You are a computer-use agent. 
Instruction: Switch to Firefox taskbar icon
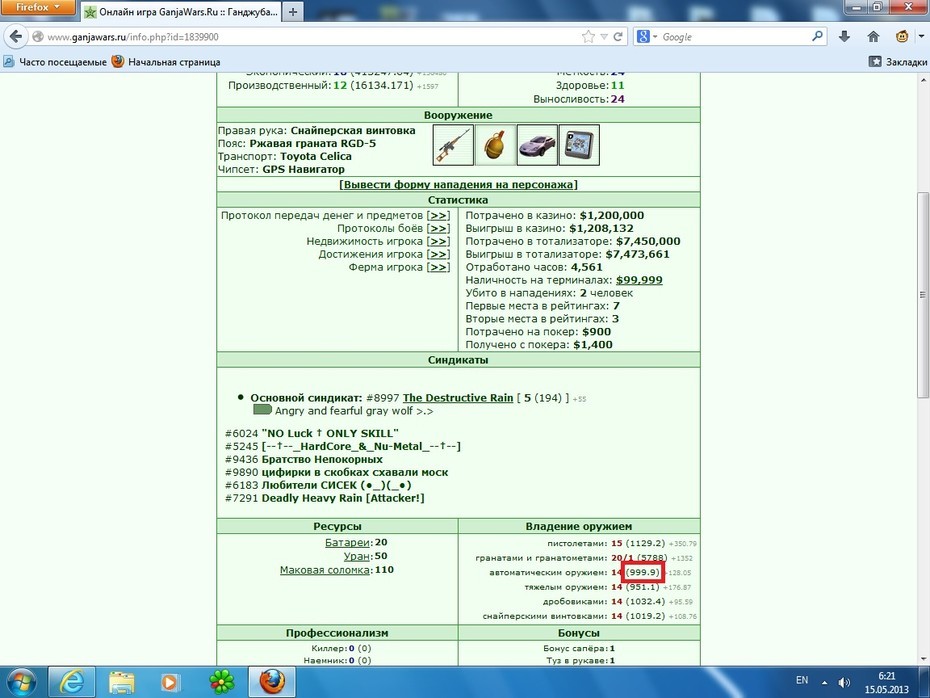(x=272, y=683)
